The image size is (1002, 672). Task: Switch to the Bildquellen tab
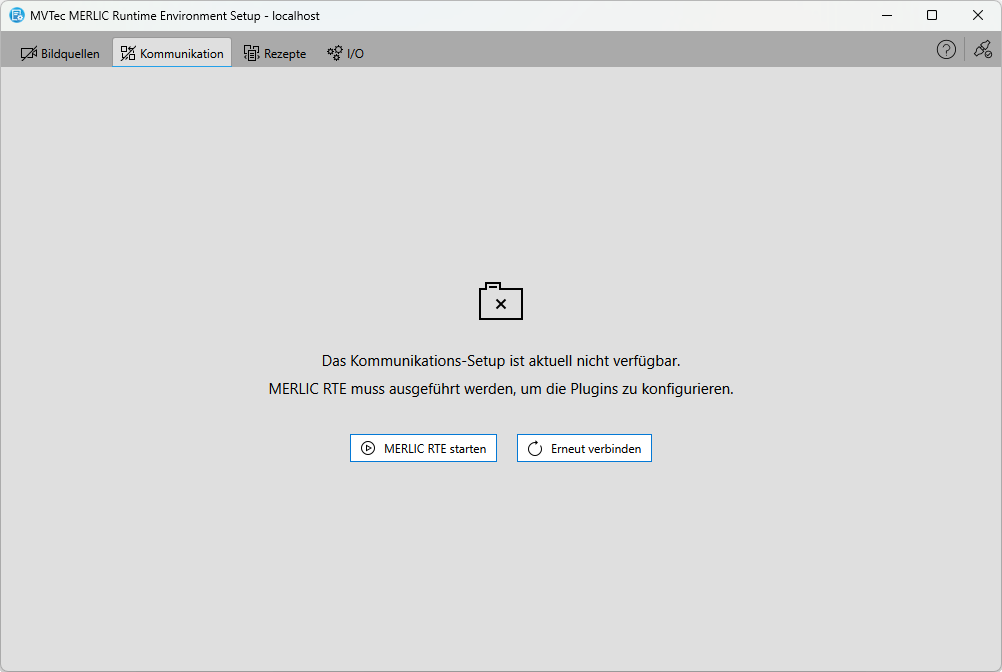70,54
